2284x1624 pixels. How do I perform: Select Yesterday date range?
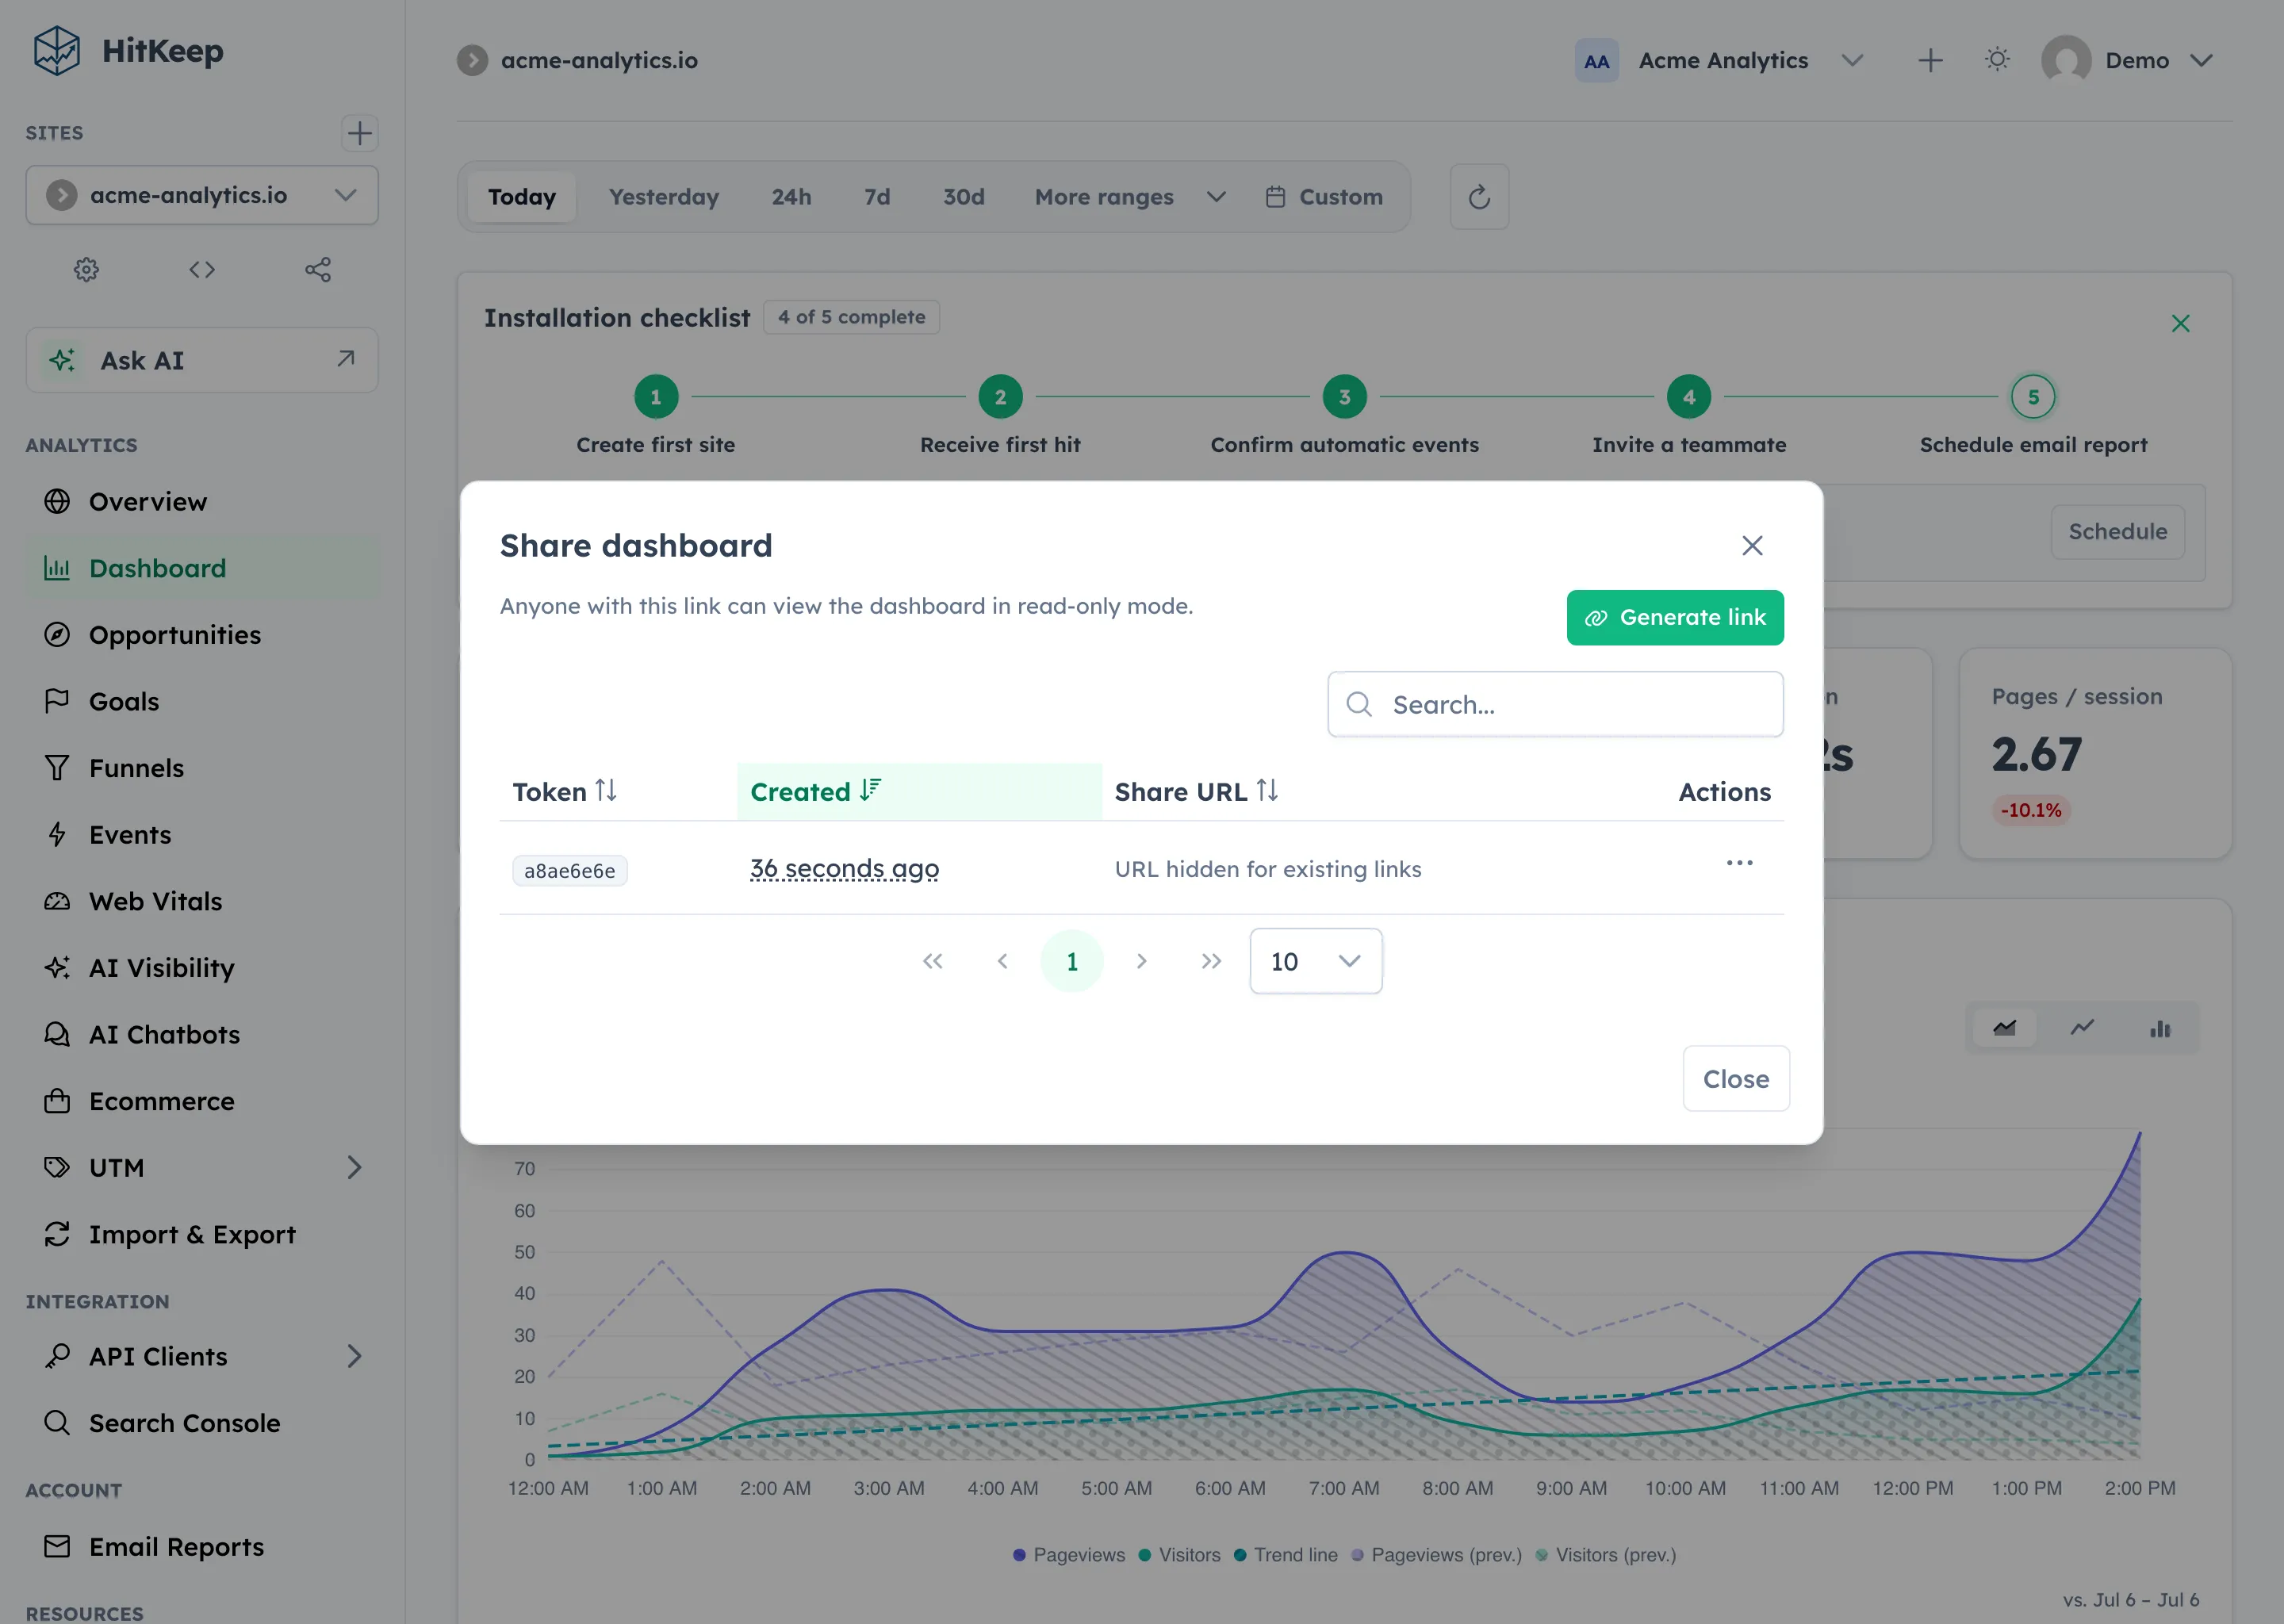coord(664,197)
